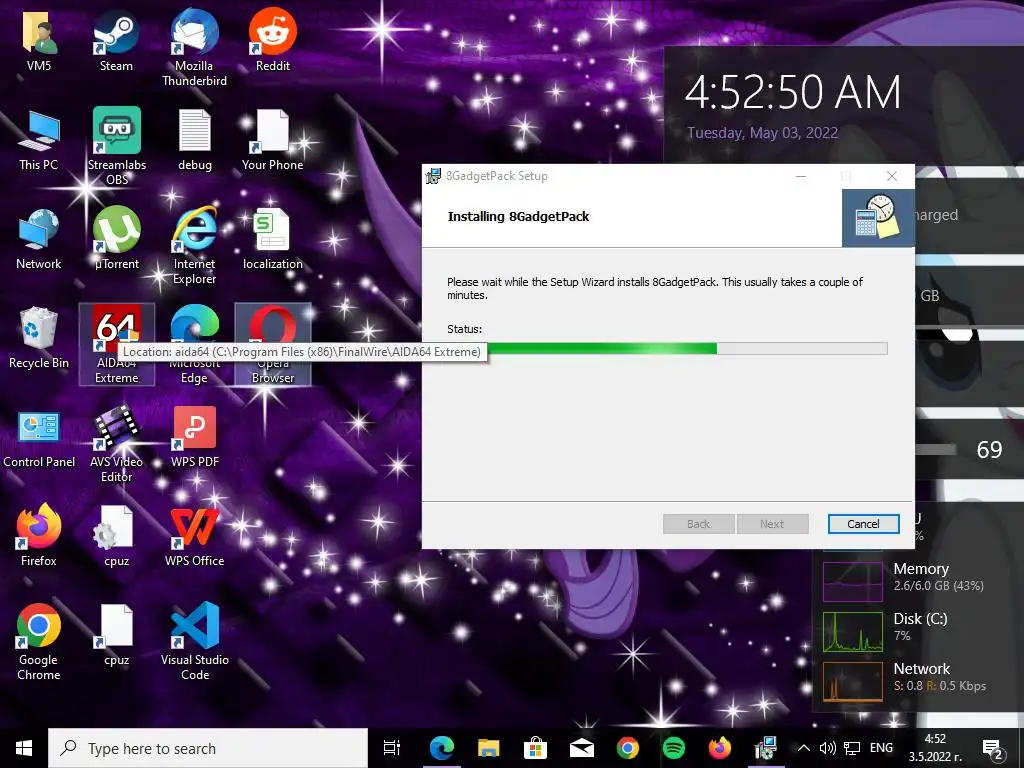
Task: Launch Steam from the desktop
Action: pos(116,40)
